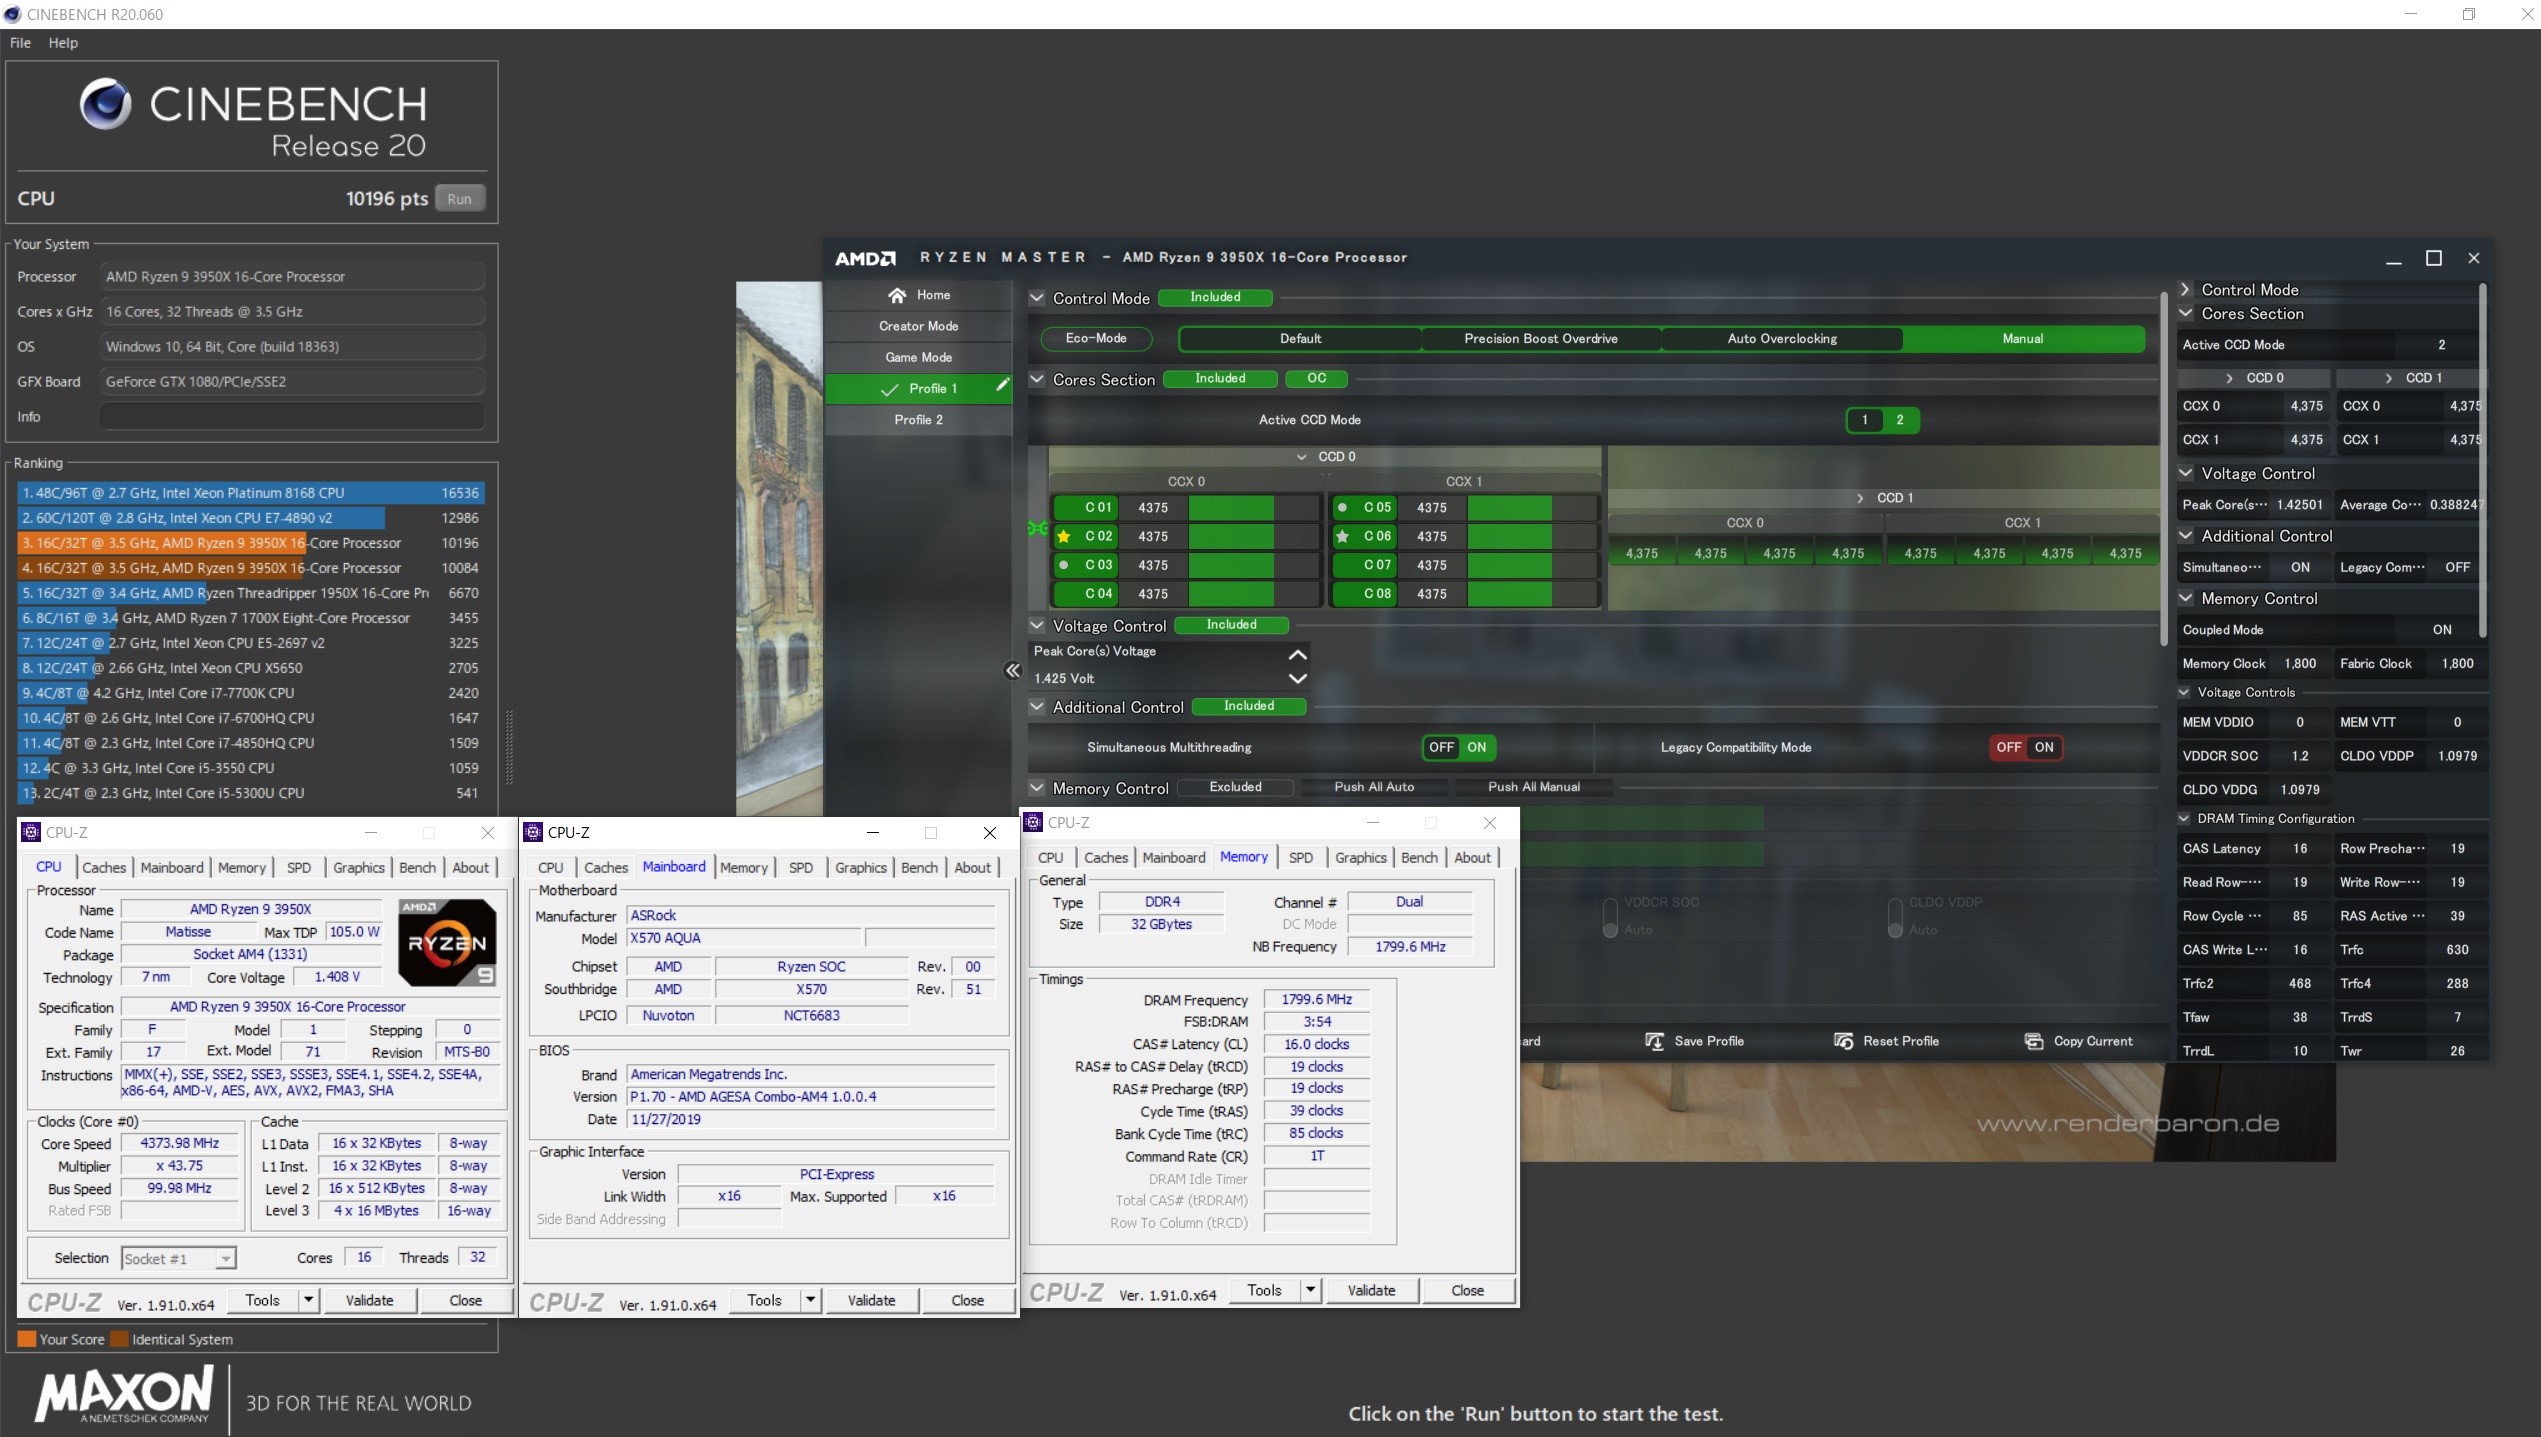Screen dimensions: 2541x1437
Task: Open the Cinebench Help menu
Action: click(63, 43)
